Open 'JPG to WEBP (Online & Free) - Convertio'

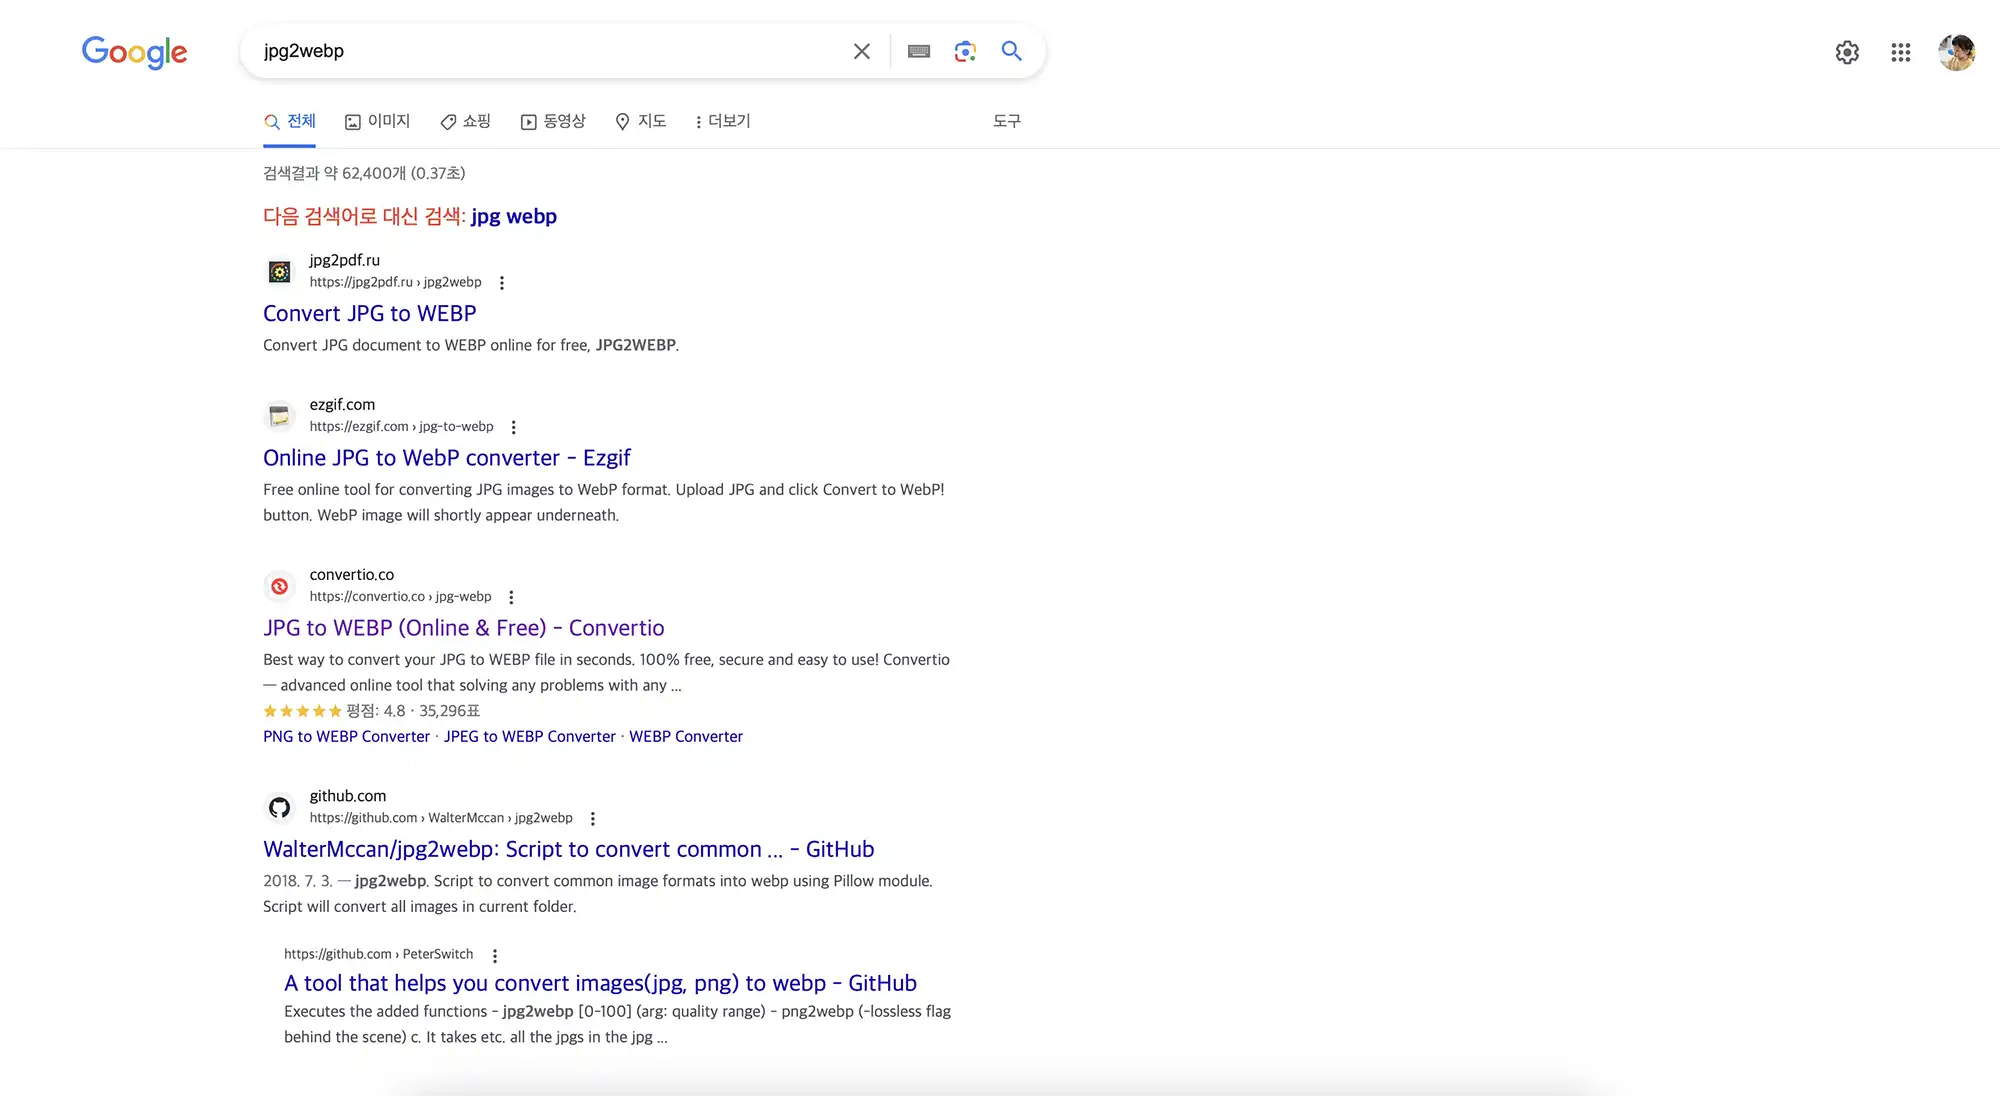(x=464, y=627)
